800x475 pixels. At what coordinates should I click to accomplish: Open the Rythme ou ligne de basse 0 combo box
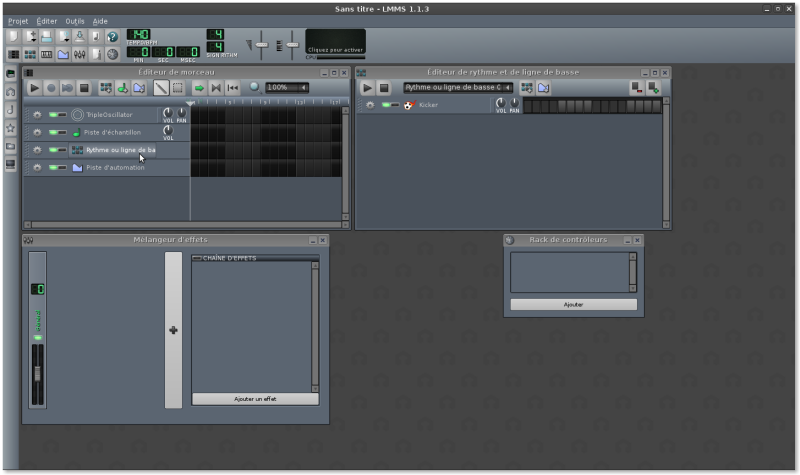tap(458, 87)
